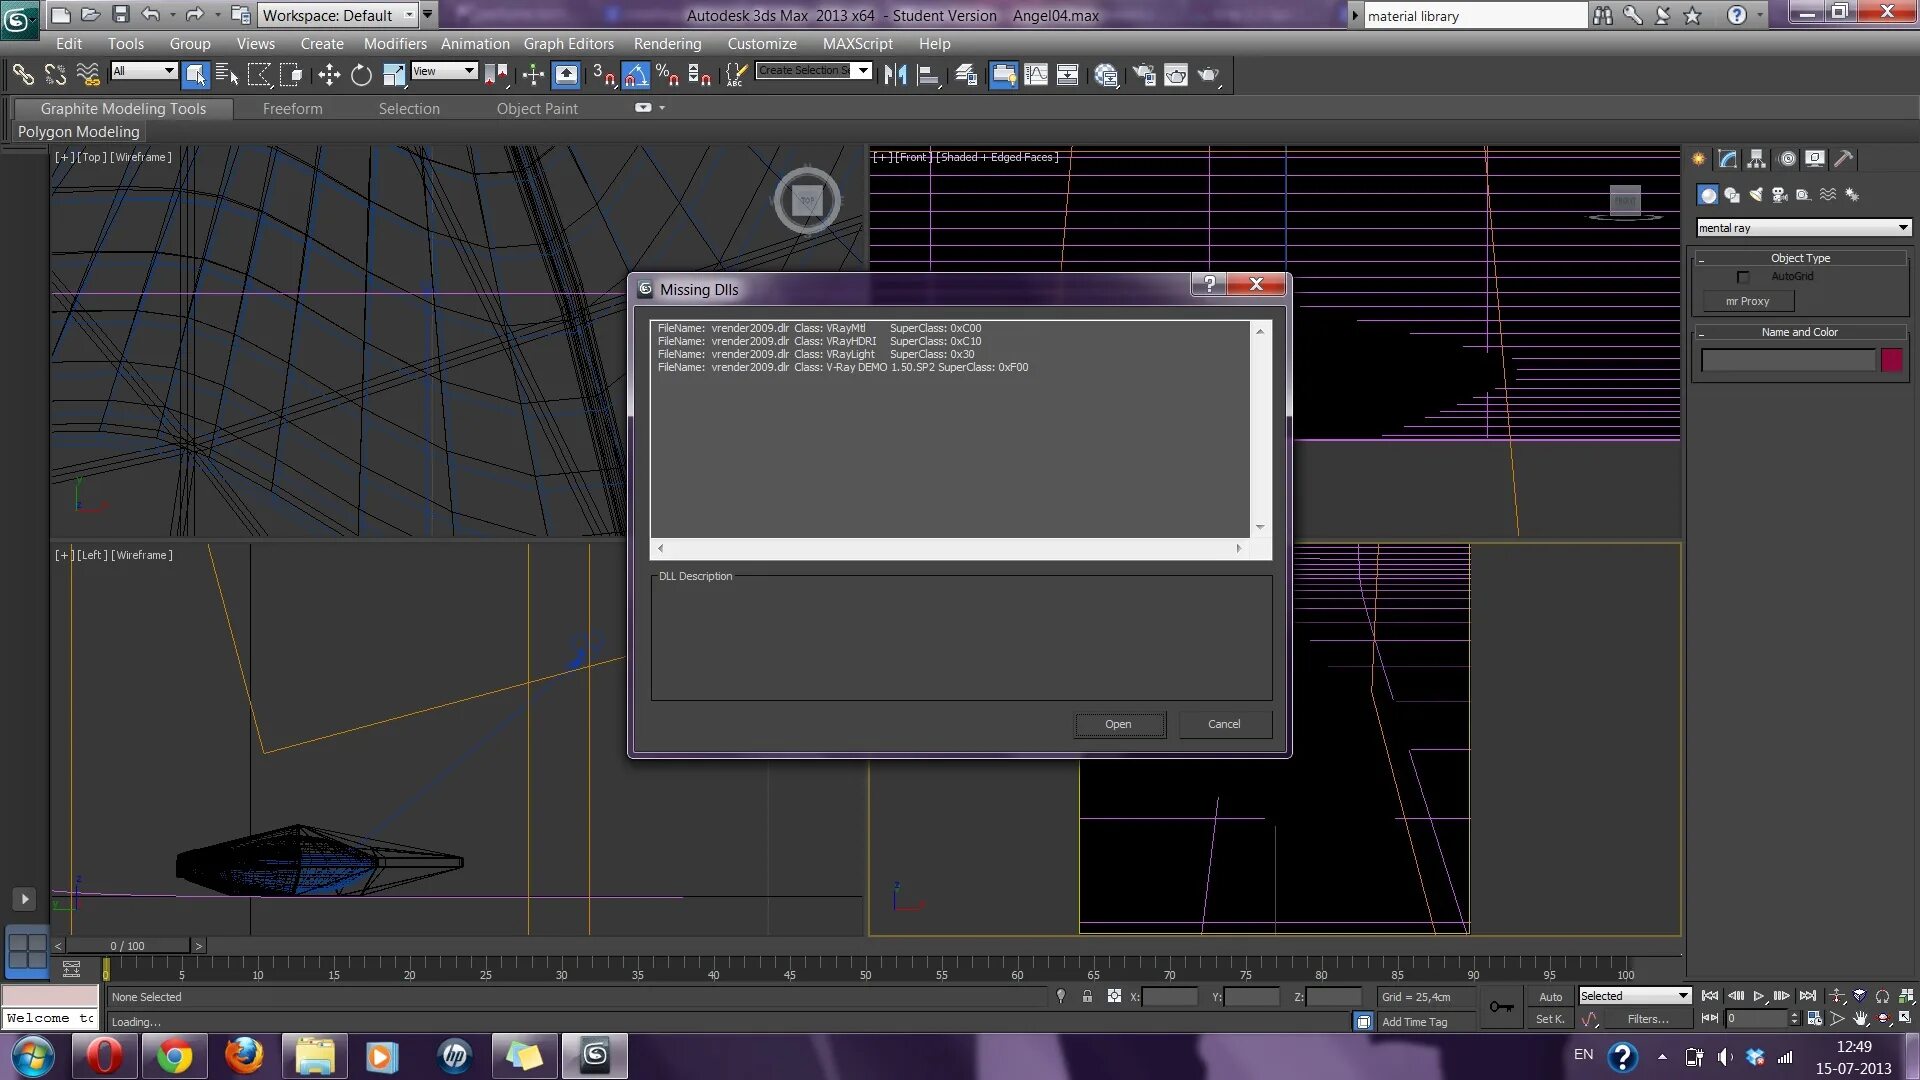Image resolution: width=1920 pixels, height=1080 pixels.
Task: Select the Helpers tape measure category icon
Action: [x=1803, y=195]
